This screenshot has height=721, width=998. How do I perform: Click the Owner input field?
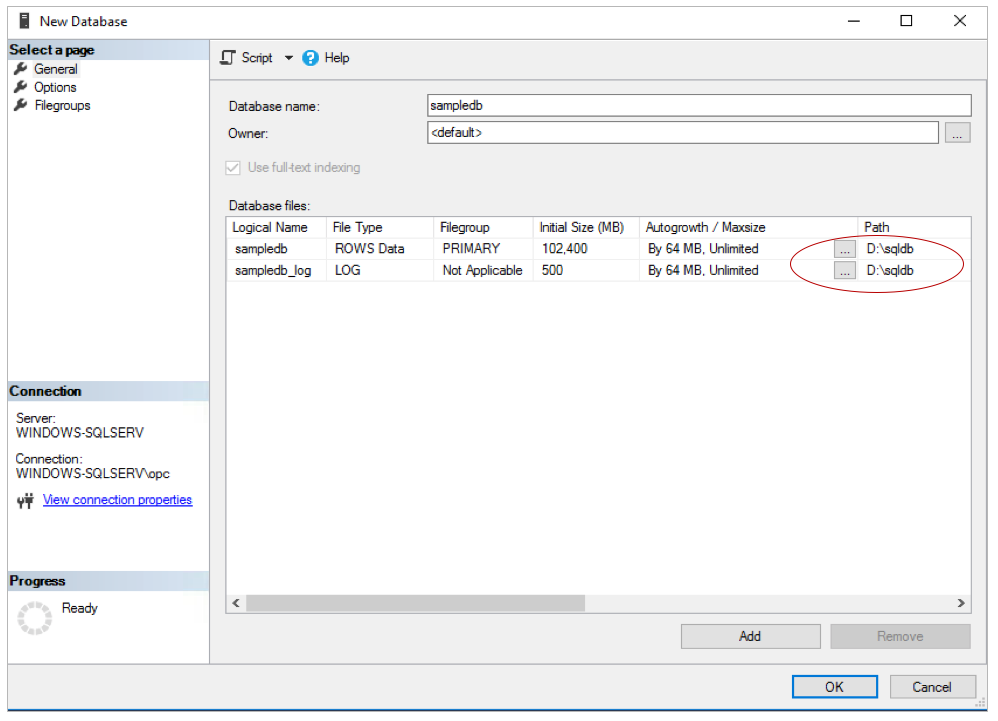point(682,132)
